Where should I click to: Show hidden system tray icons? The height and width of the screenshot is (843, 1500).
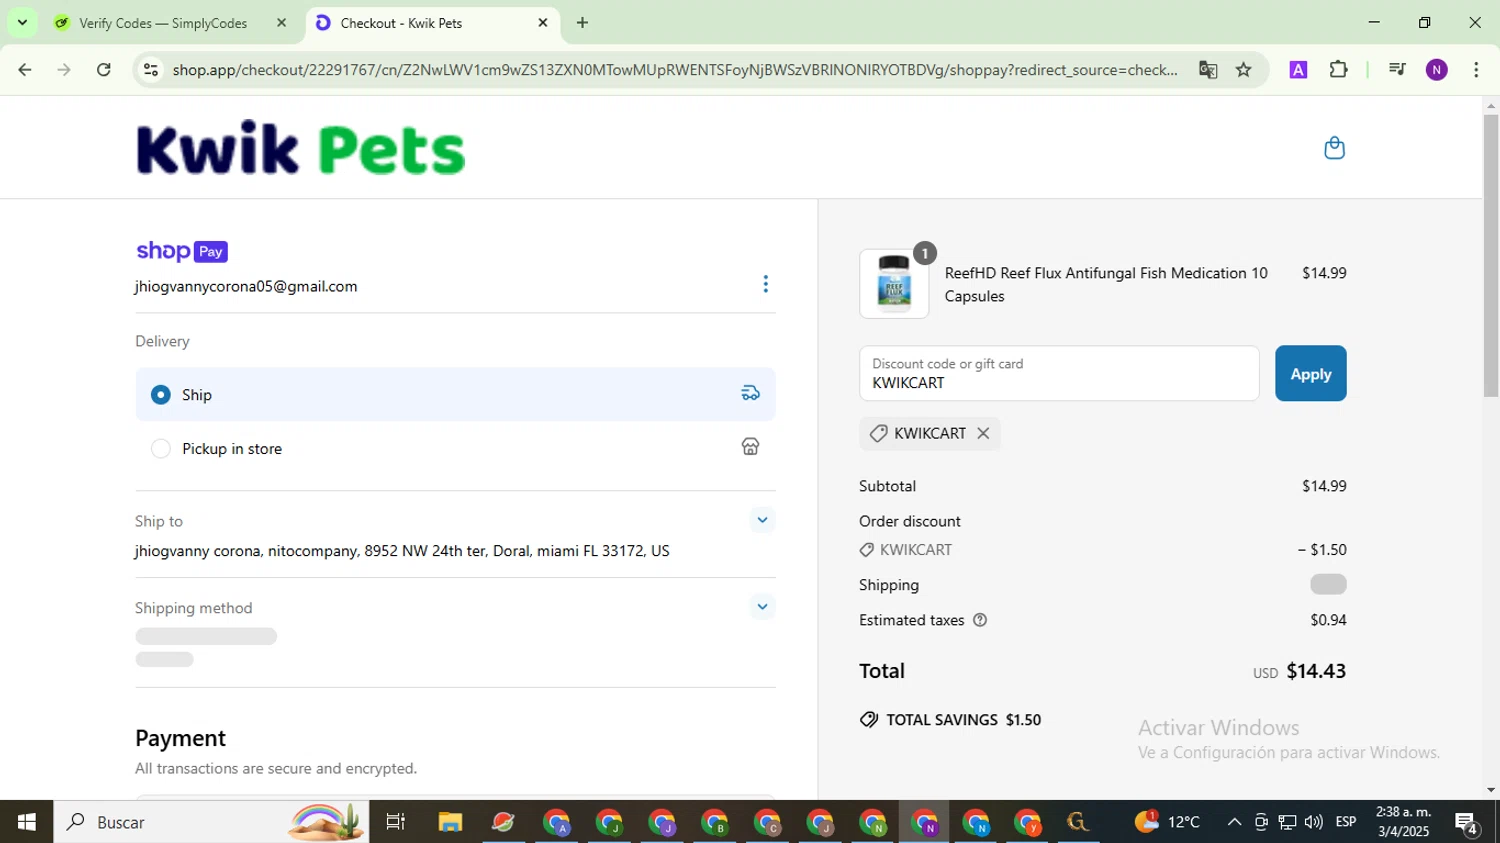(x=1234, y=822)
